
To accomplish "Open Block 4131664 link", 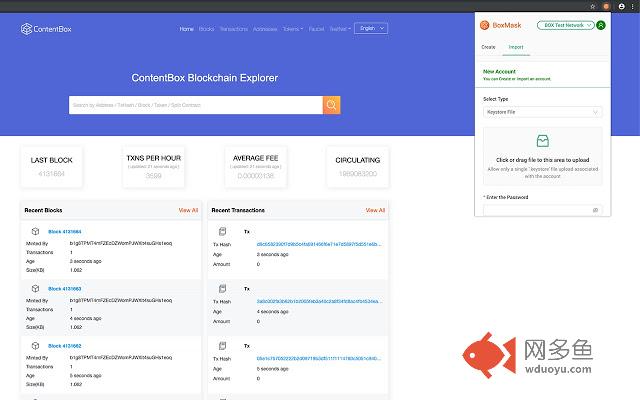I will pos(64,231).
